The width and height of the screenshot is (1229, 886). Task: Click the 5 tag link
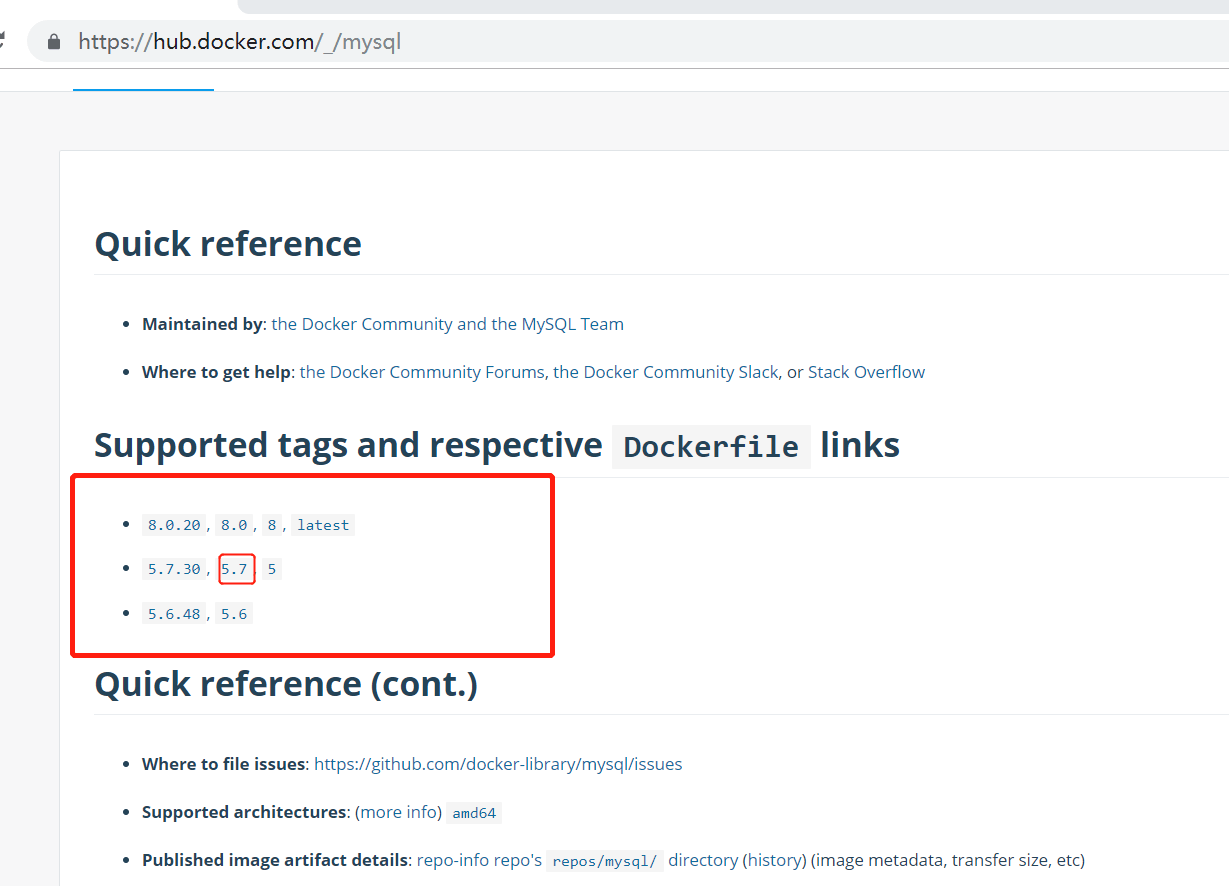click(272, 569)
